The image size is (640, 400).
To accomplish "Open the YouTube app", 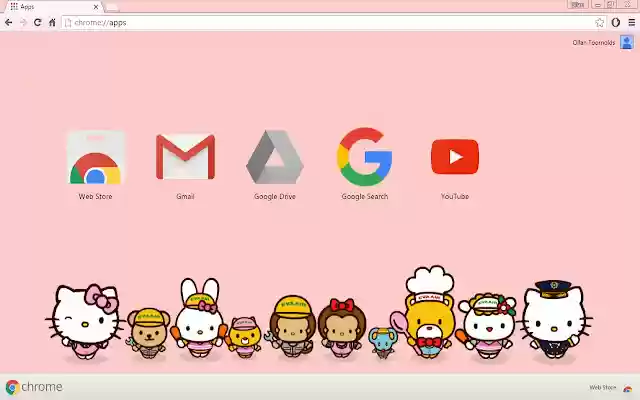I will click(x=455, y=168).
